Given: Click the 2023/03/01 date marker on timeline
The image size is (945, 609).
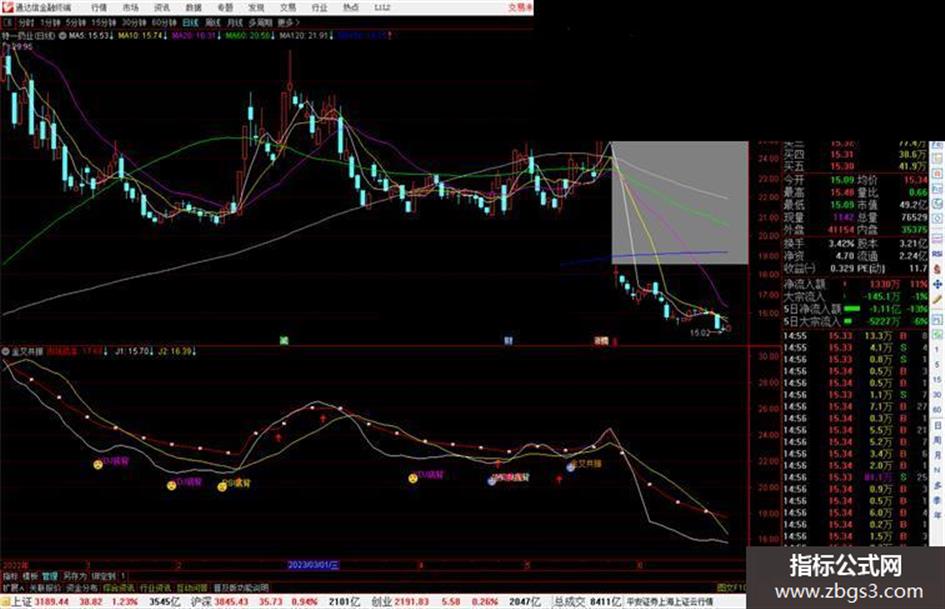Looking at the screenshot, I should pos(313,565).
